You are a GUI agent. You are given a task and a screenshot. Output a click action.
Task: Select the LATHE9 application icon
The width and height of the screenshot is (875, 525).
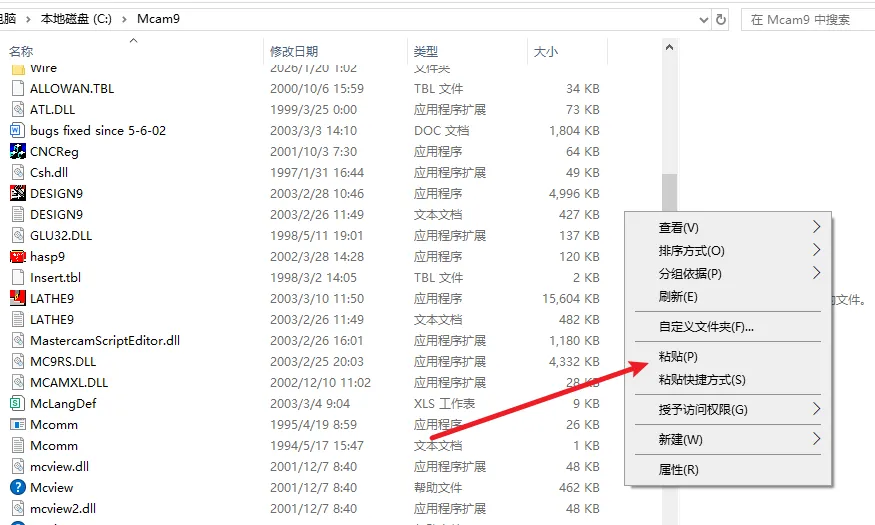(18, 298)
